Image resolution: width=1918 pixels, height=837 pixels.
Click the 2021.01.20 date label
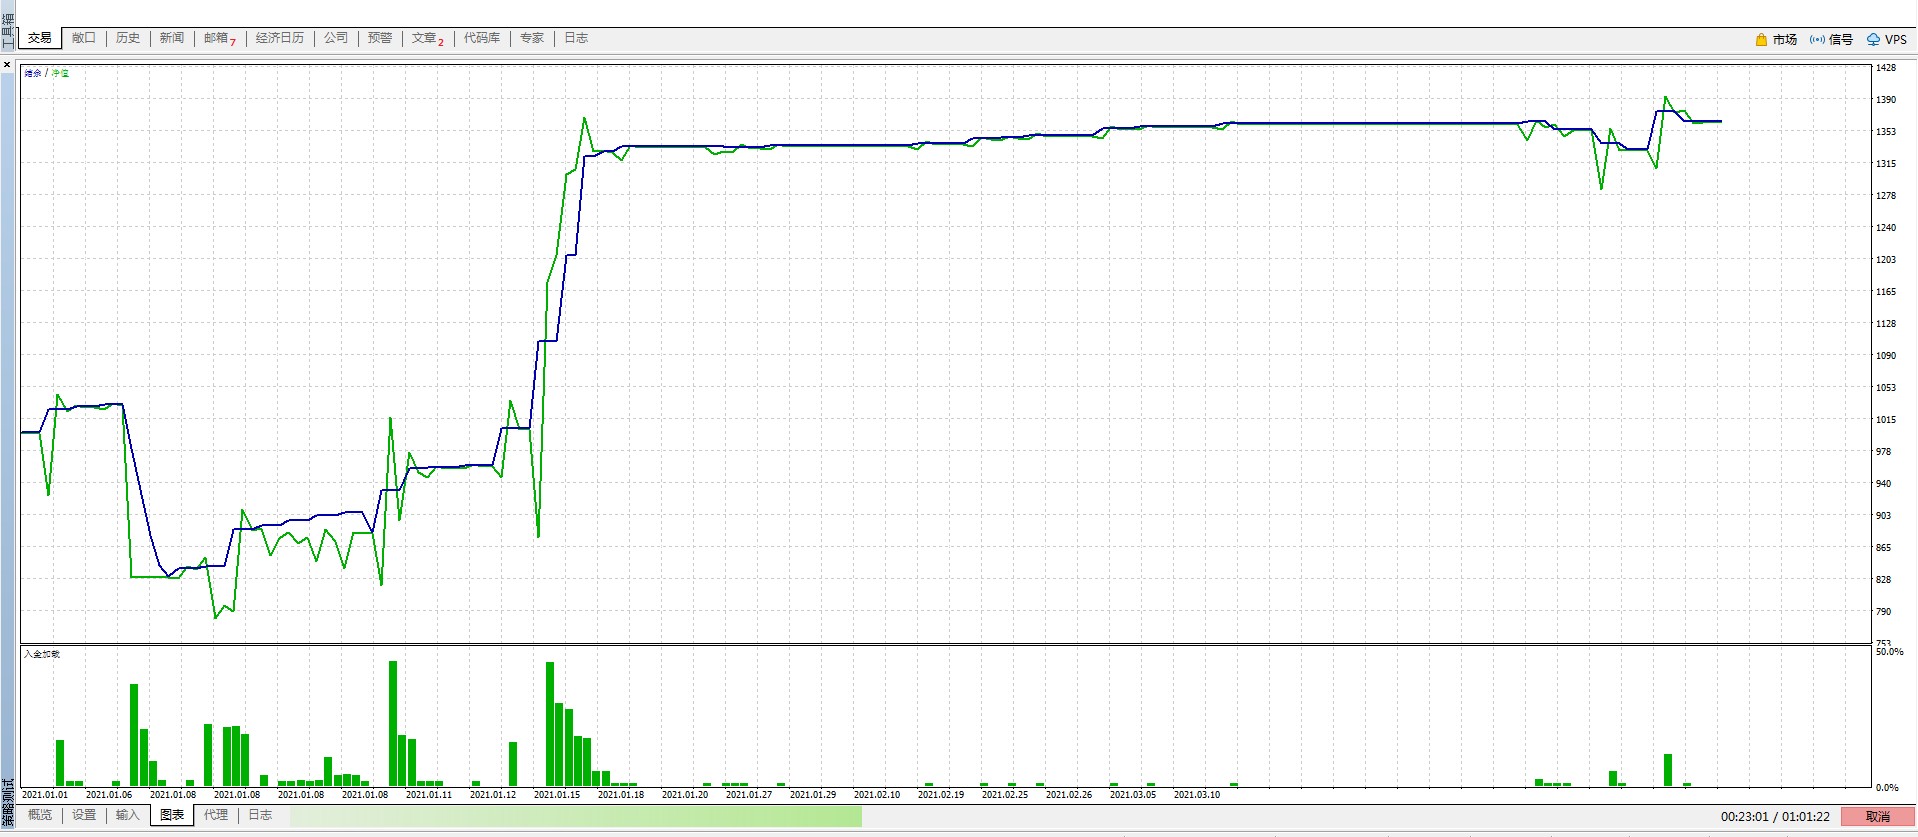point(685,795)
